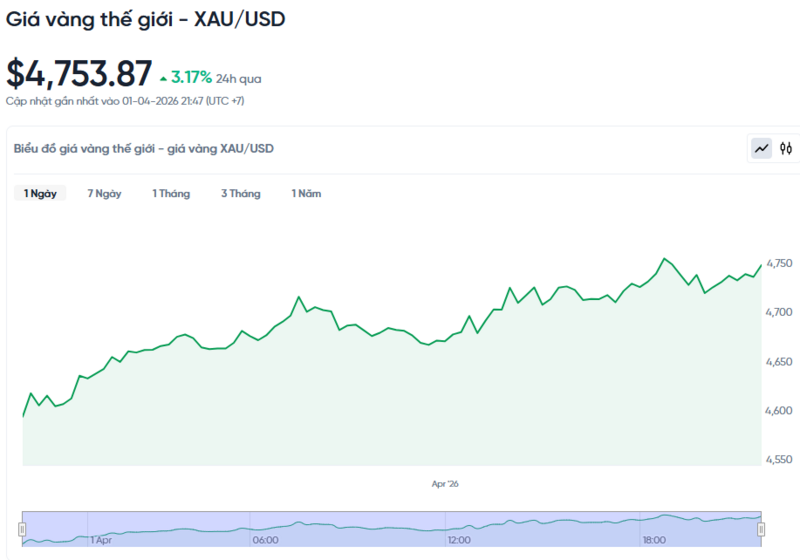800x560 pixels.
Task: Select the 1 Ngày time range
Action: pos(40,193)
